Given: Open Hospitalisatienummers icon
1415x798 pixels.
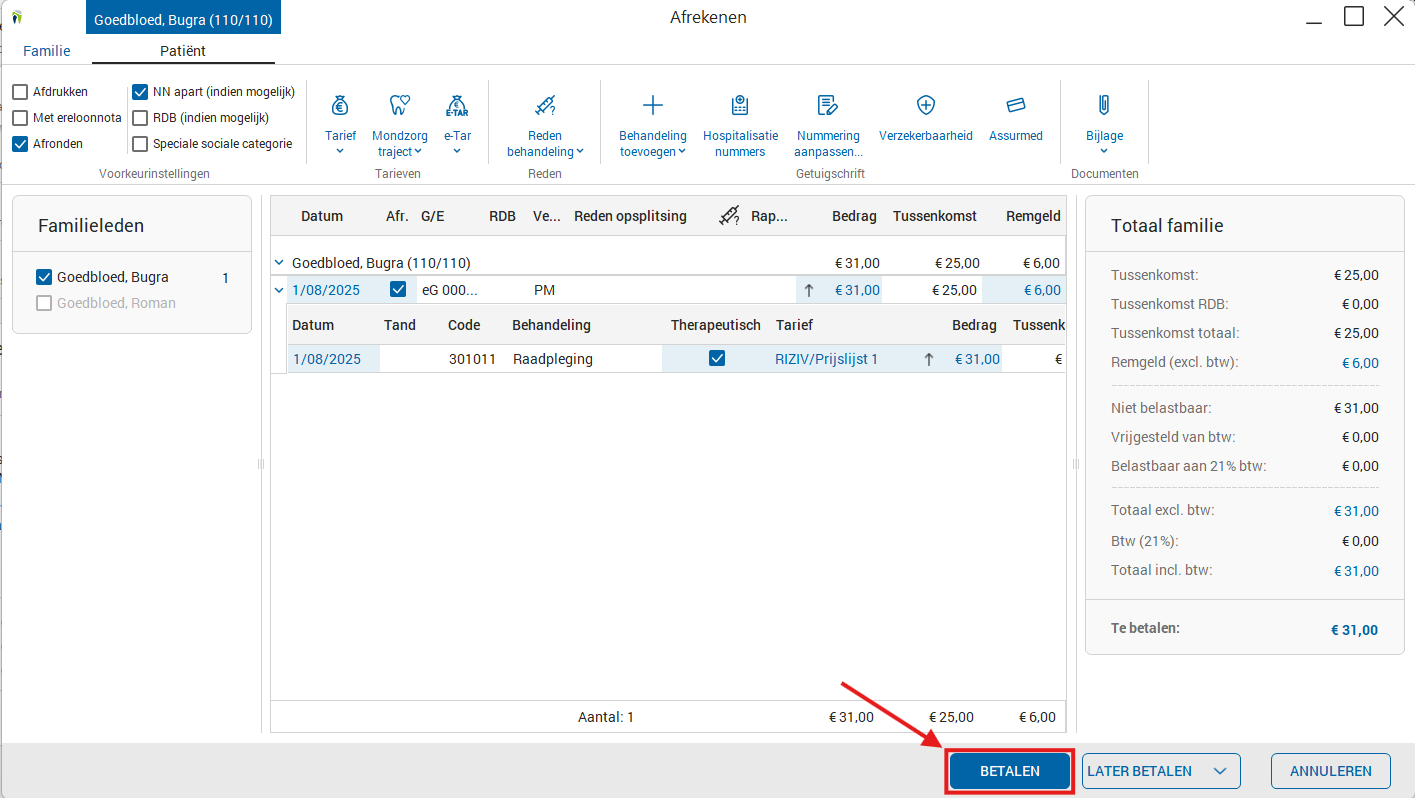Looking at the screenshot, I should [740, 106].
